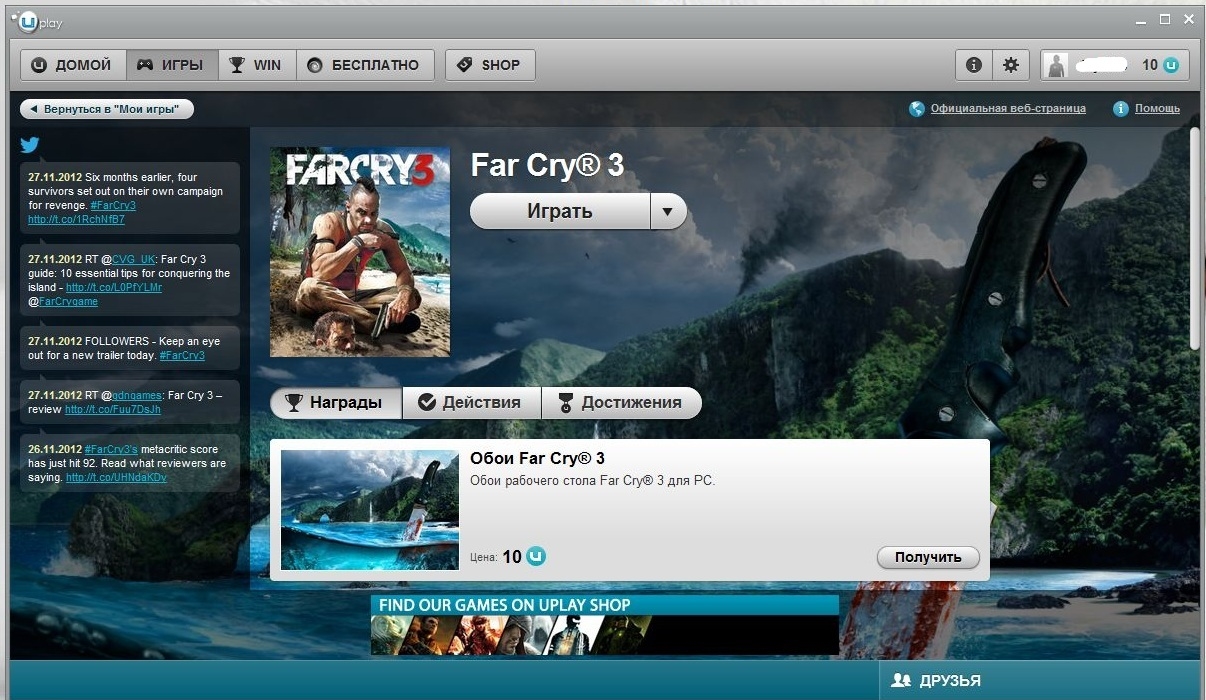Click the globe icon beside official web page

point(917,109)
